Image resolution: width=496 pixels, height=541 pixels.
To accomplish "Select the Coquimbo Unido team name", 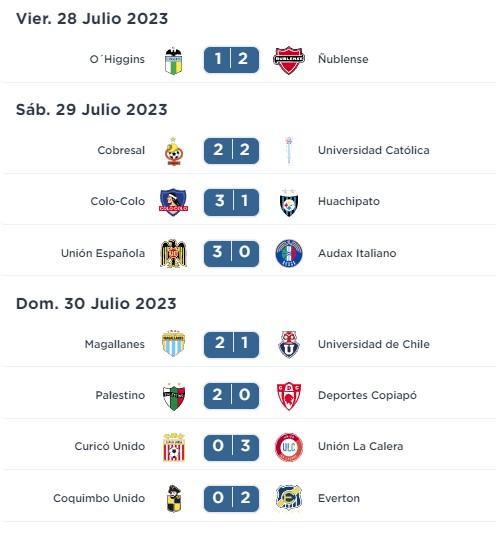I will point(99,498).
